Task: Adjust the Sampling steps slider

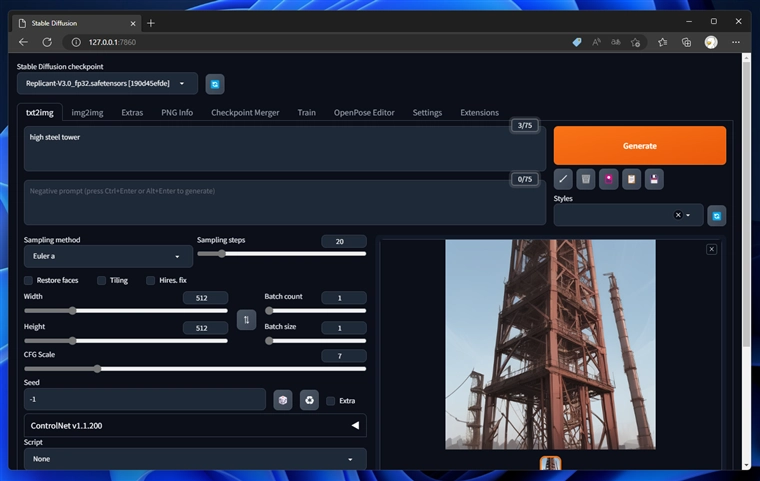Action: point(282,254)
